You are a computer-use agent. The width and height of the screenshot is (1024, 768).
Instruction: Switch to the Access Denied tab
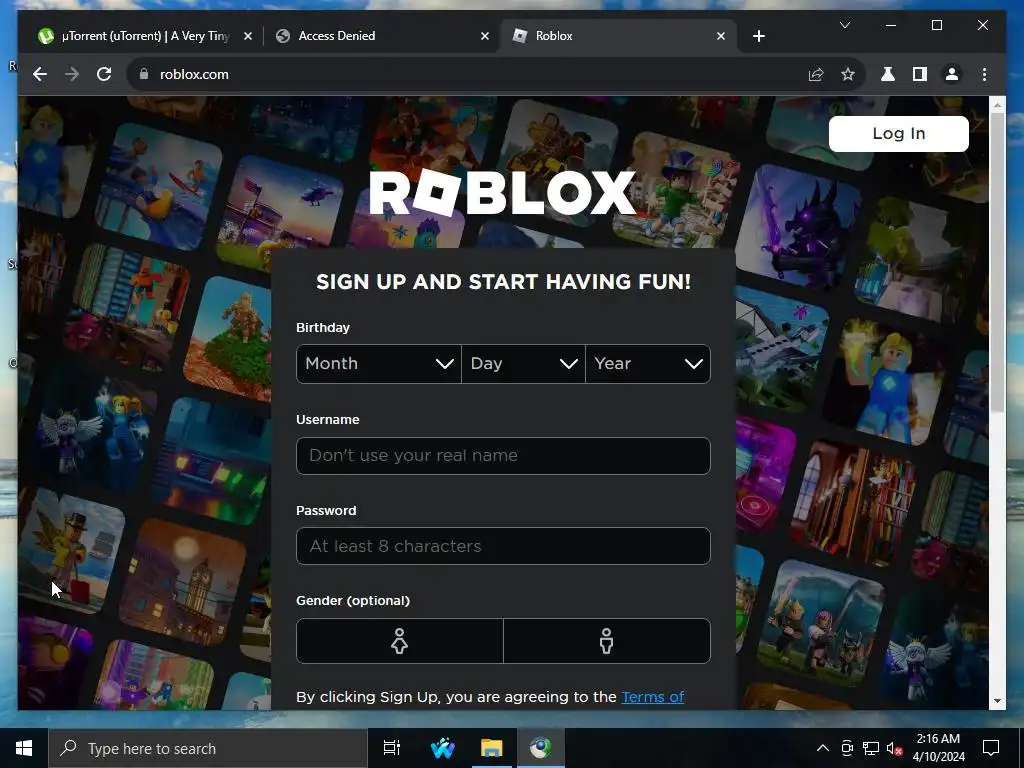pos(382,36)
